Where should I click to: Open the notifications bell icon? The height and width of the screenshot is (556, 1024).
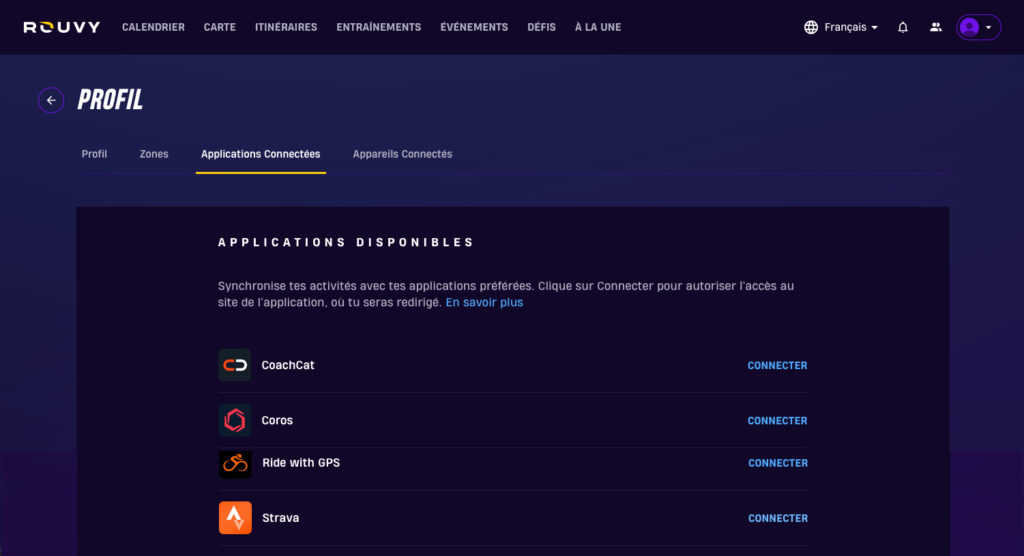[x=903, y=27]
